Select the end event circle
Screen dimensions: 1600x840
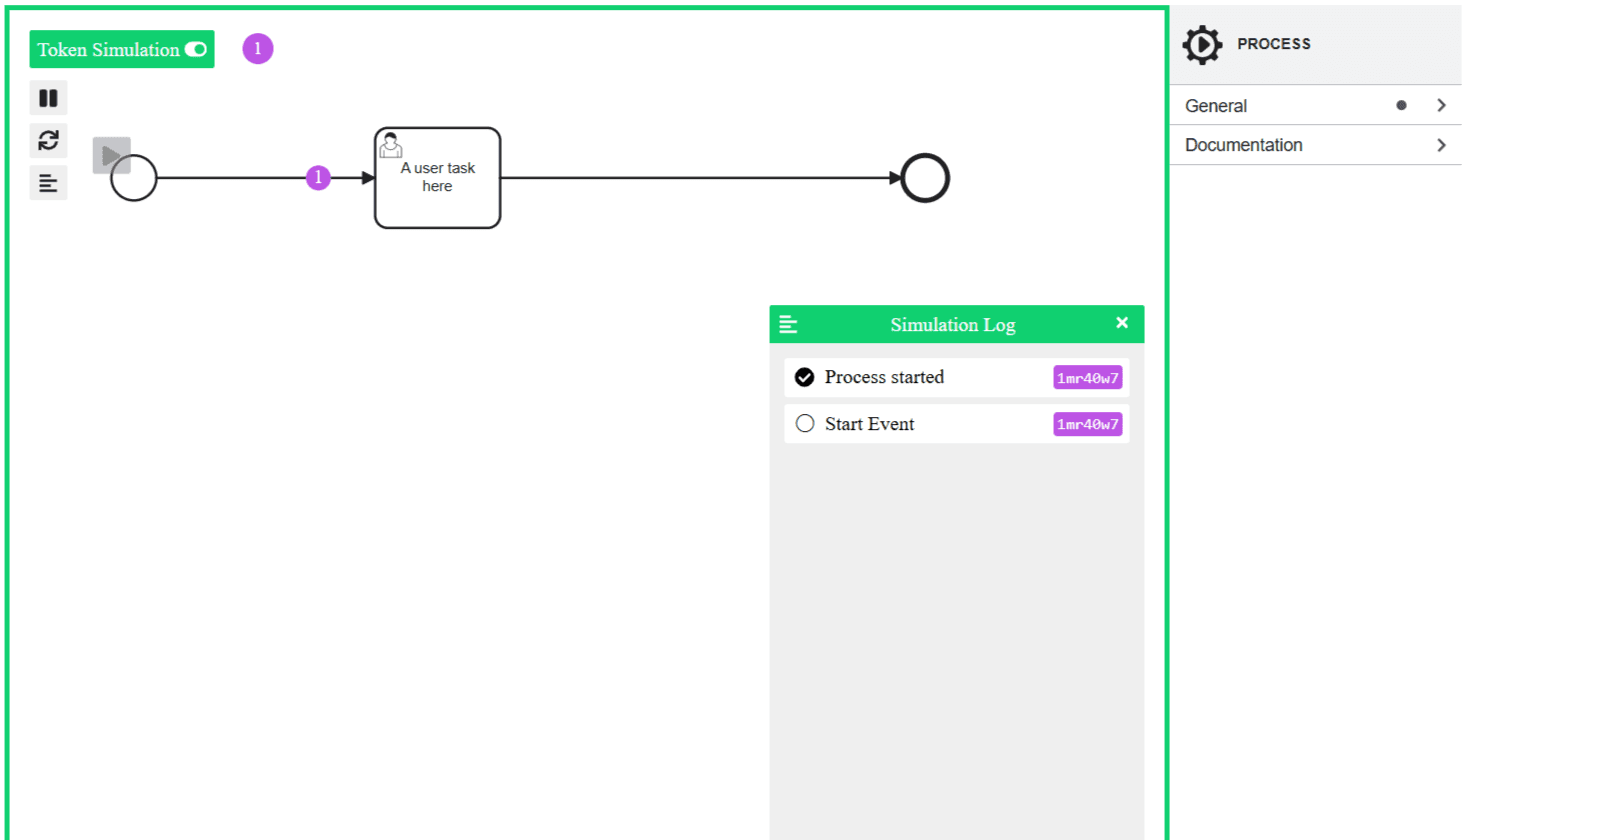[925, 178]
